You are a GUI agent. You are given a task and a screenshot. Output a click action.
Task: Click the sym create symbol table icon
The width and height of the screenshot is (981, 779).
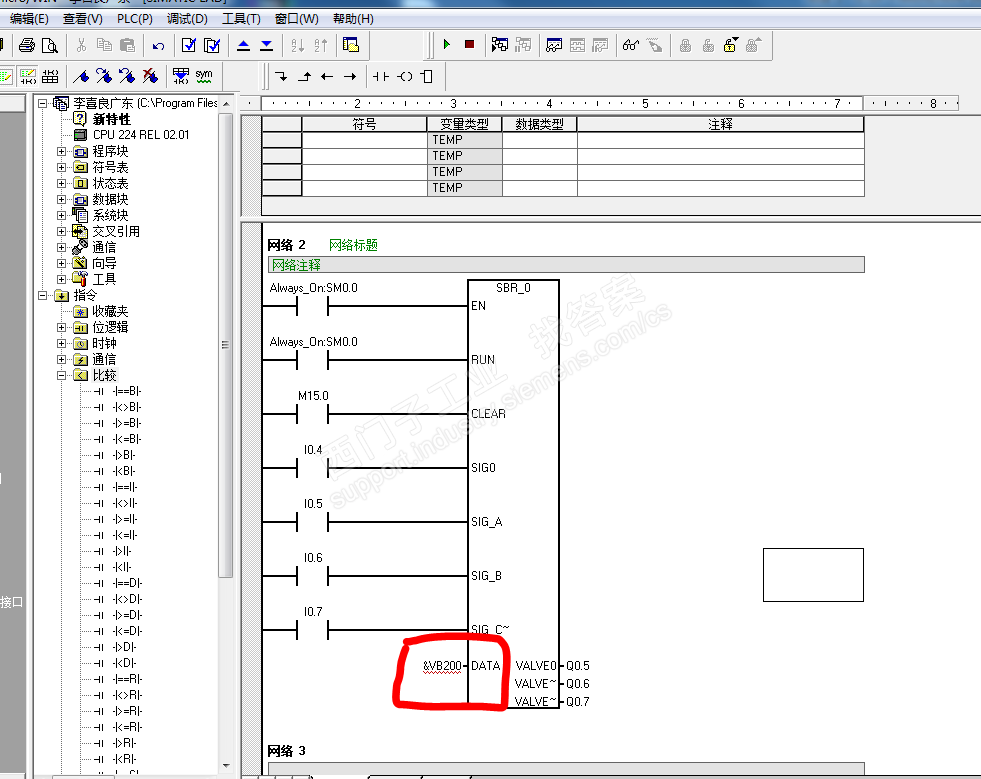click(x=204, y=76)
